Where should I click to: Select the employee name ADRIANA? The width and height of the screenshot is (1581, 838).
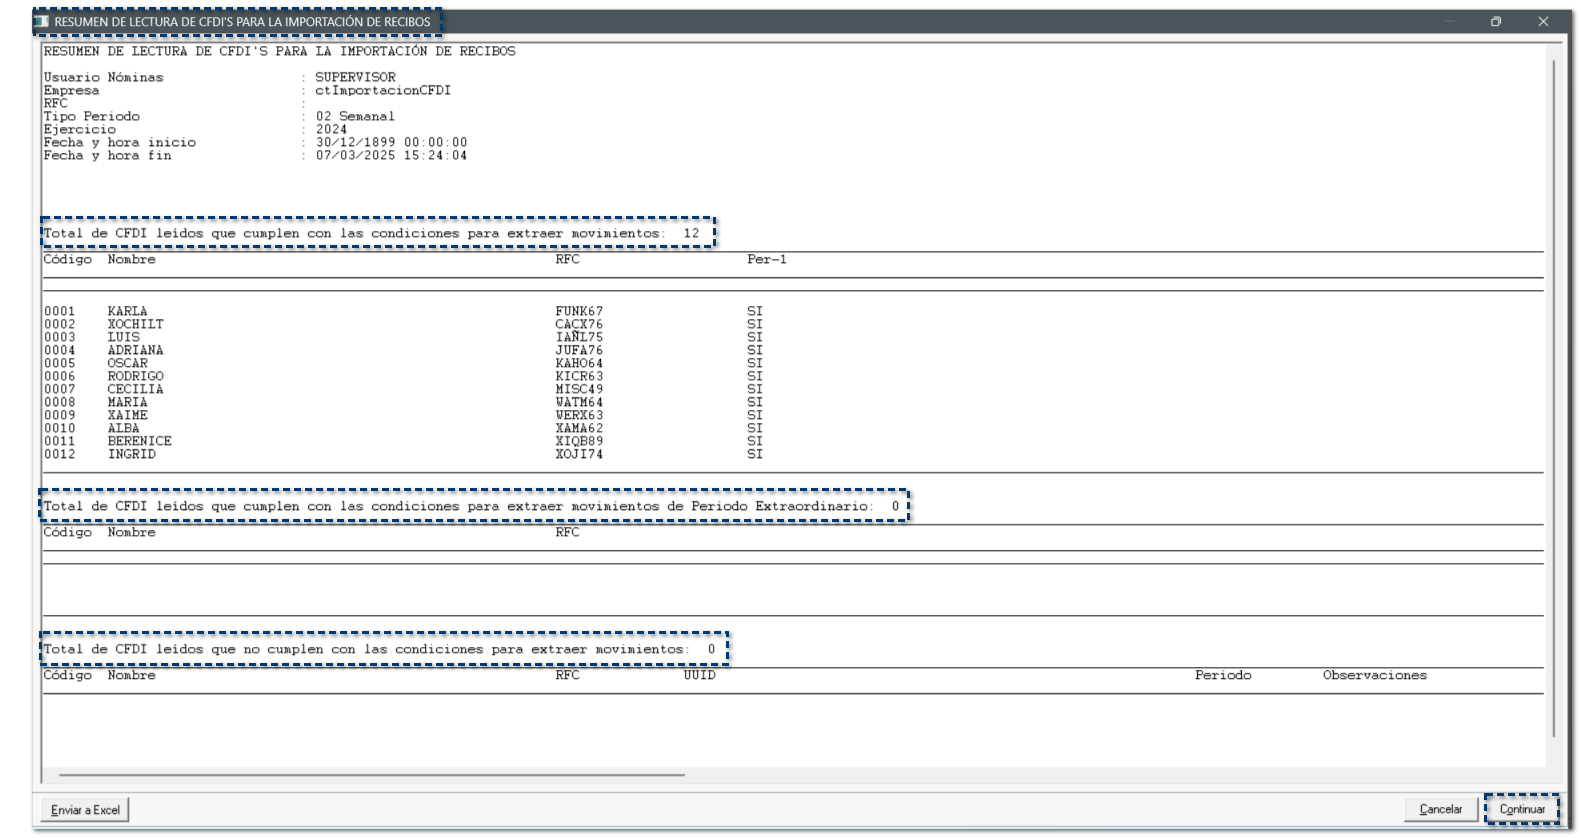coord(135,350)
